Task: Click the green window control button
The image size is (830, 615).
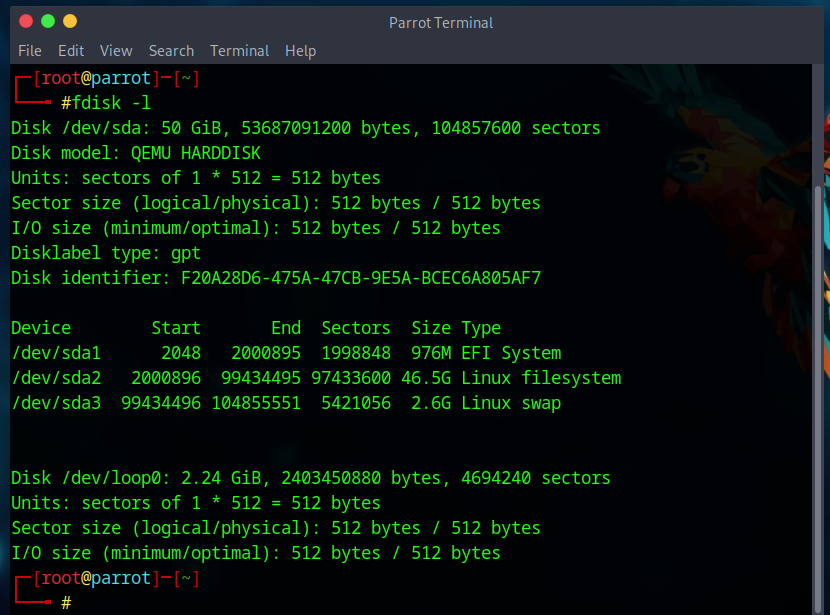Action: [x=47, y=21]
